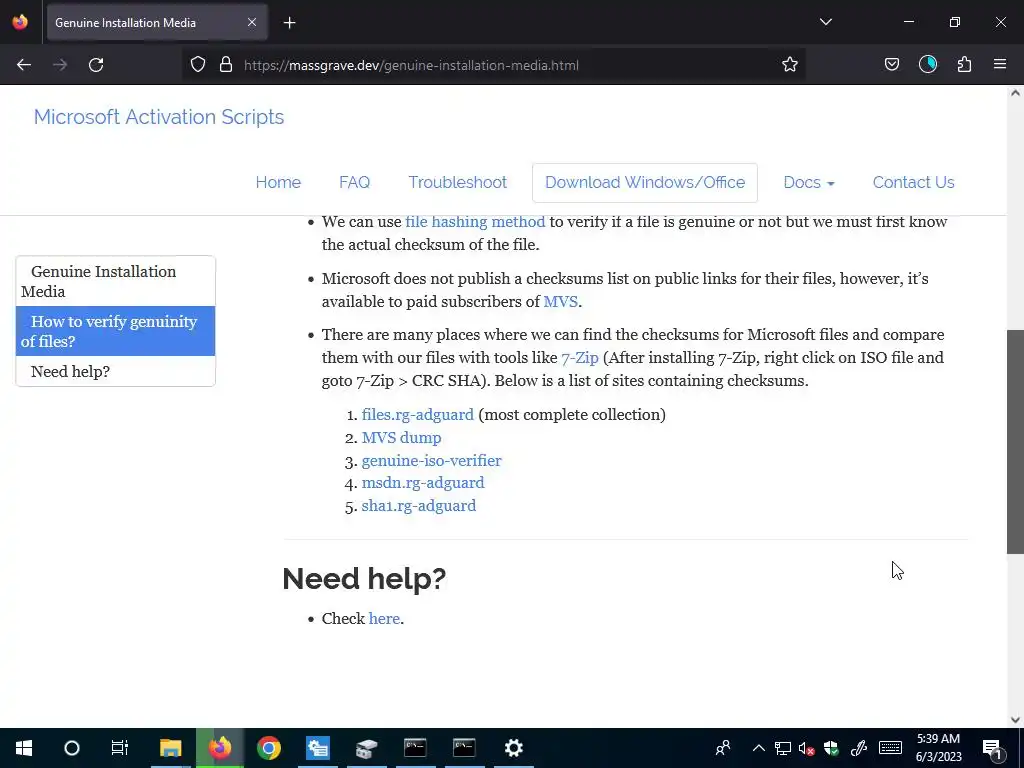This screenshot has height=768, width=1024.
Task: Open the Home navigation item
Action: 278,182
